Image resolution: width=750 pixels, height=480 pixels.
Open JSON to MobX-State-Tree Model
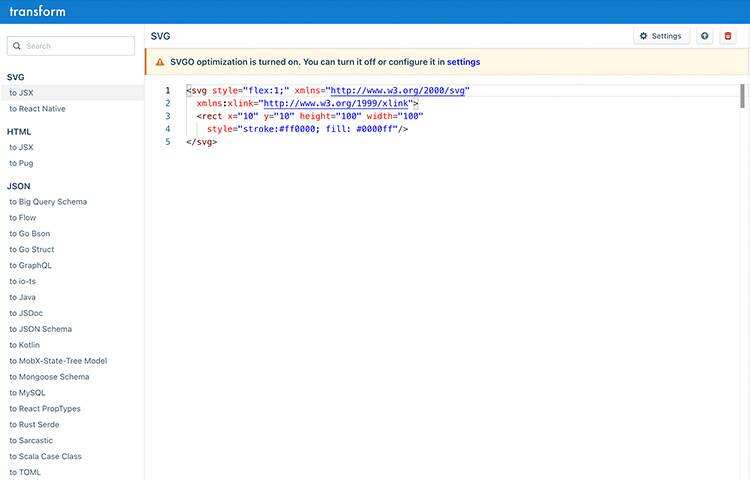click(58, 361)
